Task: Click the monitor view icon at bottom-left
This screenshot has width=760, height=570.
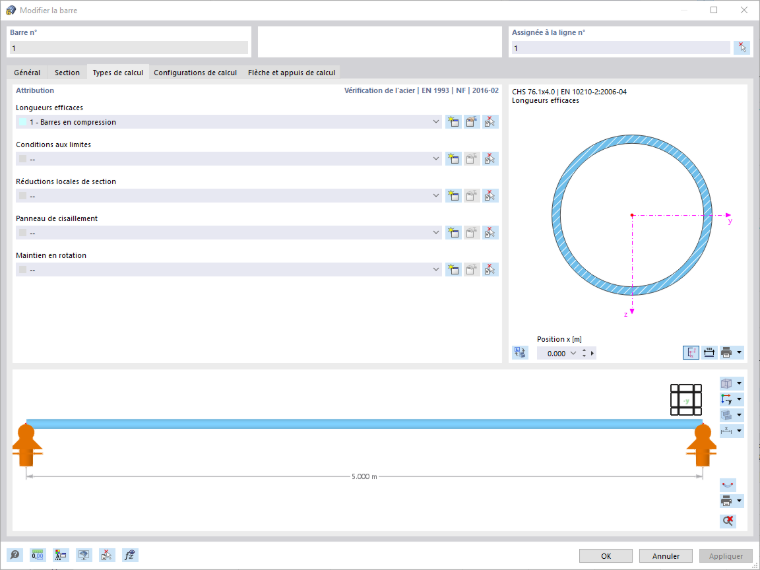Action: pos(84,555)
